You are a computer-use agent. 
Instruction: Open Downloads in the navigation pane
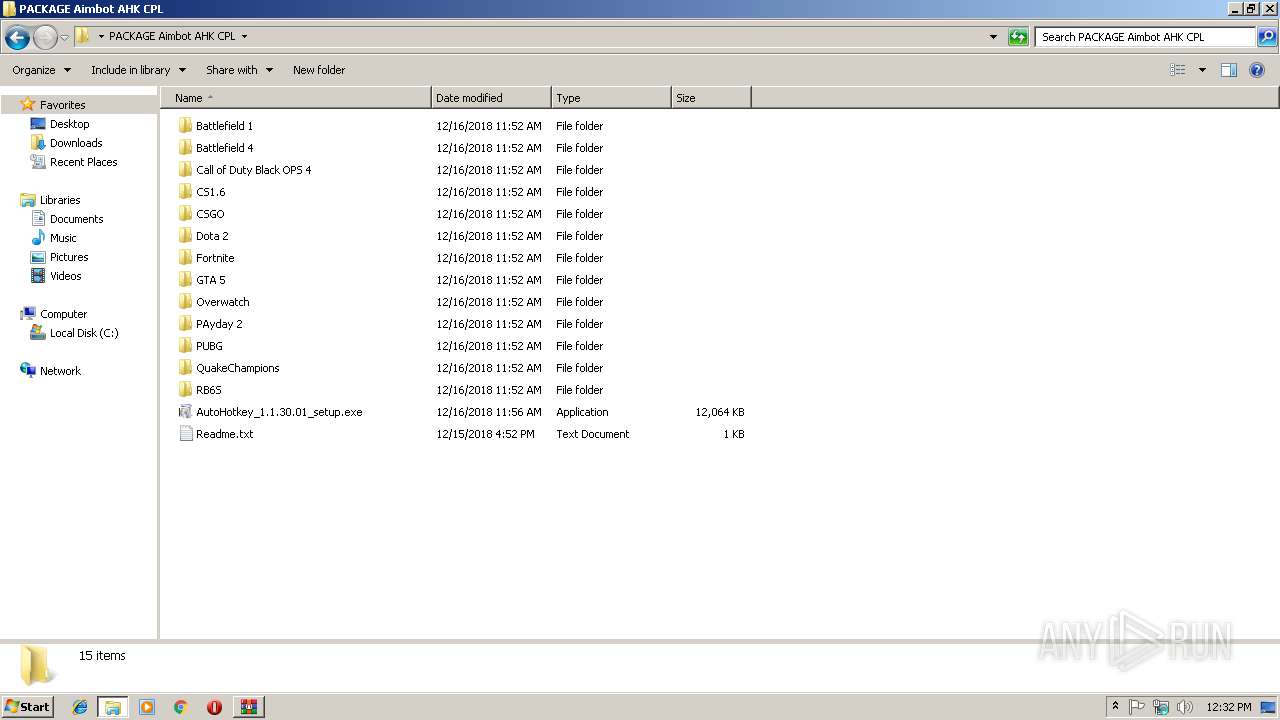(76, 143)
